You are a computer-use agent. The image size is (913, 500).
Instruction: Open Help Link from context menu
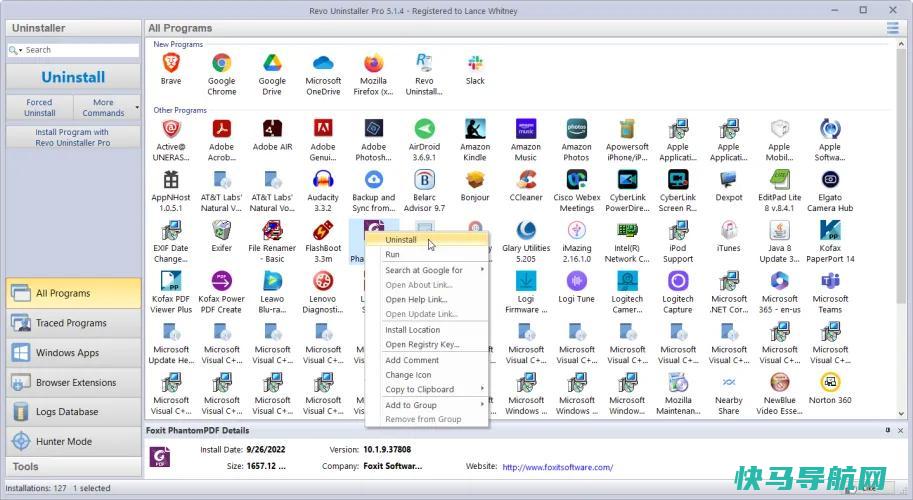pyautogui.click(x=427, y=299)
